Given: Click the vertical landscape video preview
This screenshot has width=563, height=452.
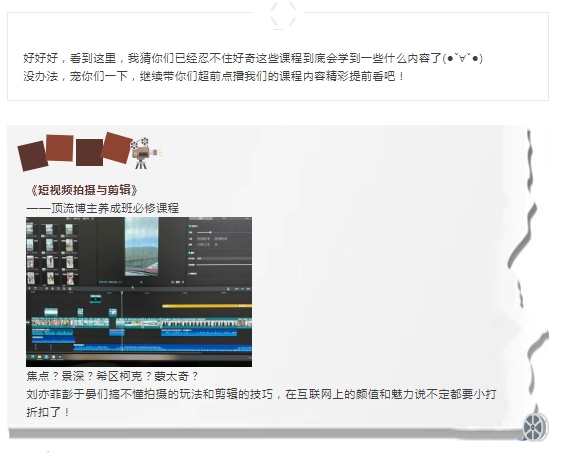Looking at the screenshot, I should coord(141,247).
